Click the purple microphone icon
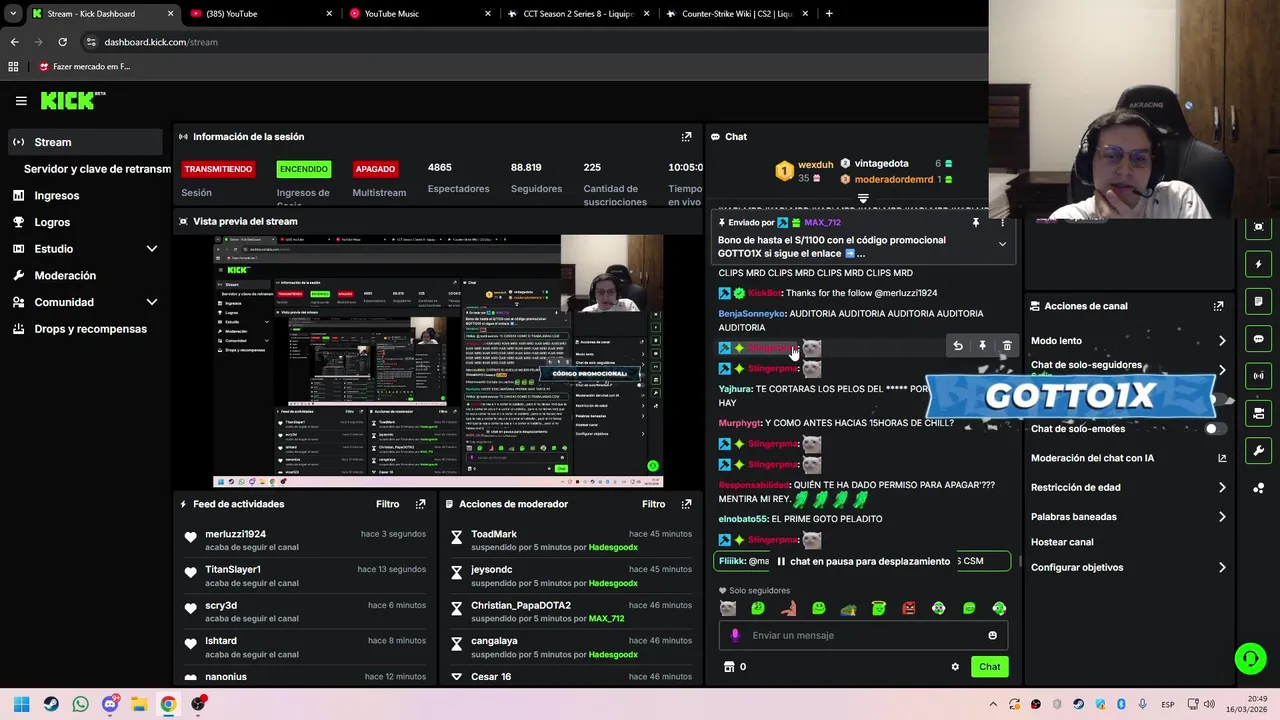This screenshot has height=720, width=1280. pyautogui.click(x=735, y=635)
